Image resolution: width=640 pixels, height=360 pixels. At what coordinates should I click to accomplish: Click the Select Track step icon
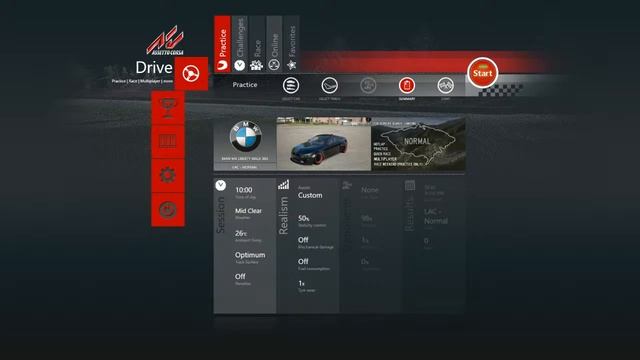[329, 86]
